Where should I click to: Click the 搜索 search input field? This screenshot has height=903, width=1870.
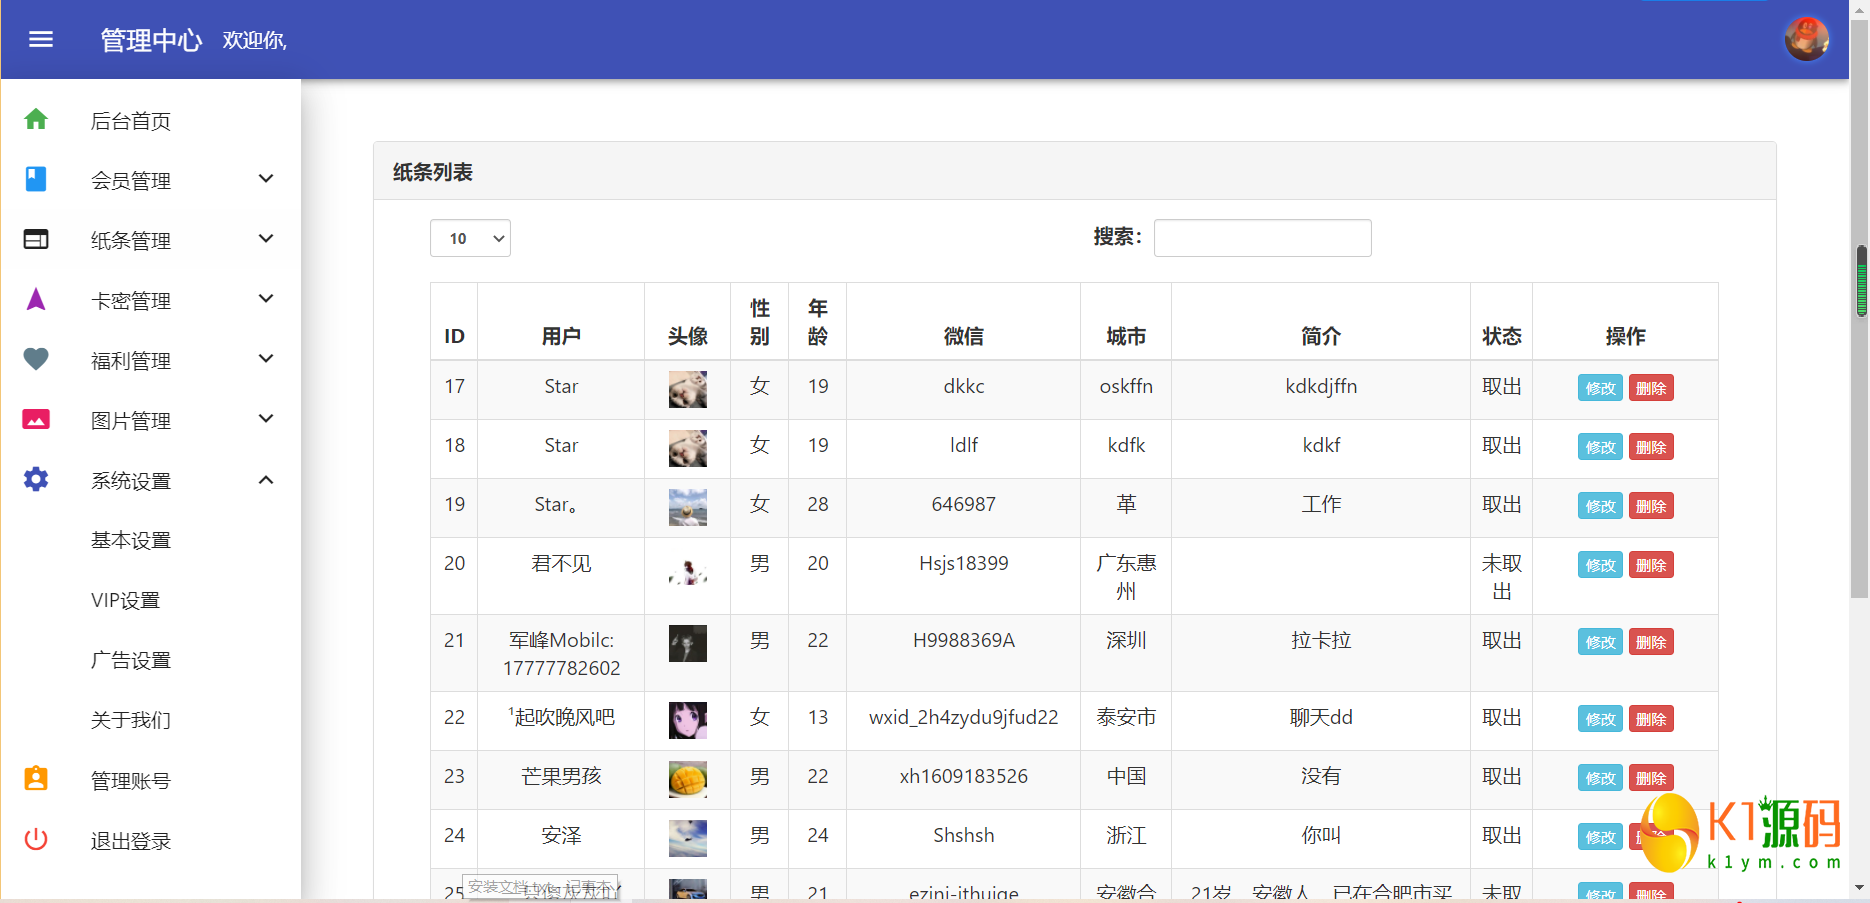pyautogui.click(x=1262, y=238)
